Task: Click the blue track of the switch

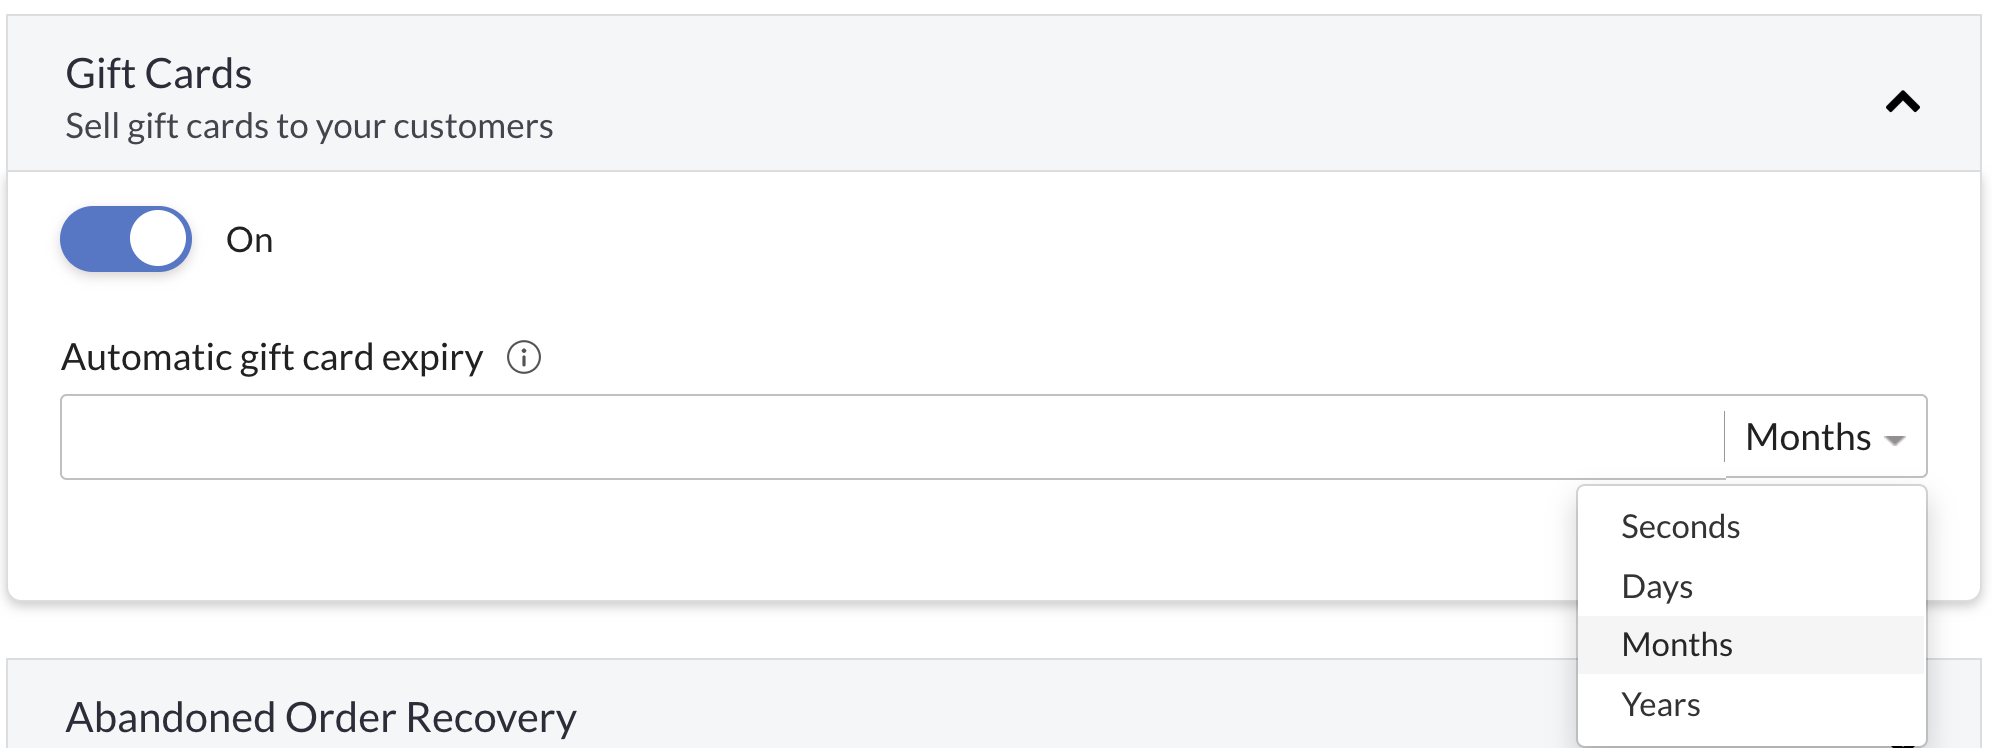Action: pyautogui.click(x=94, y=239)
